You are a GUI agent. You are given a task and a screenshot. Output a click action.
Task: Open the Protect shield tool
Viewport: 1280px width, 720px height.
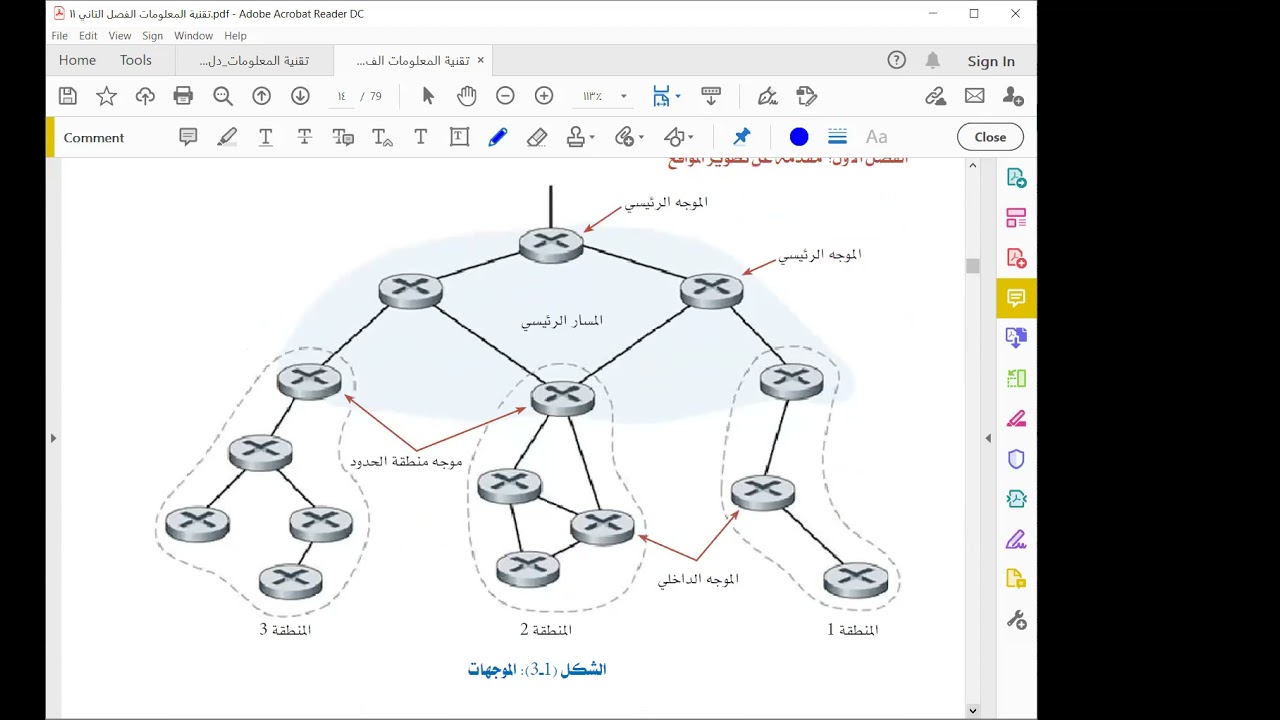[1016, 459]
